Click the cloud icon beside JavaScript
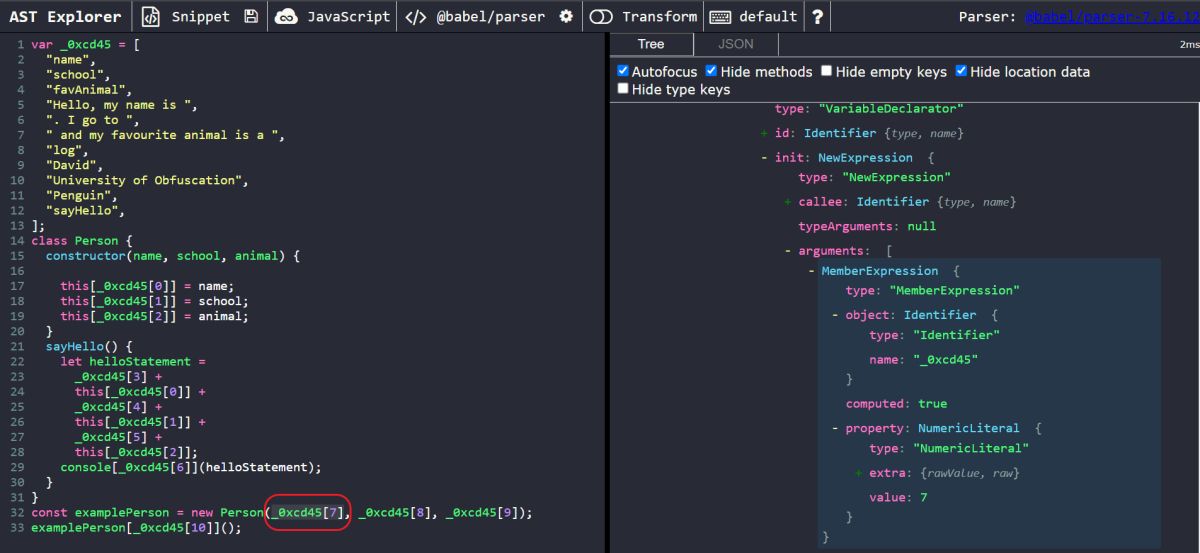Screen dimensions: 1200x553 pyautogui.click(x=286, y=16)
